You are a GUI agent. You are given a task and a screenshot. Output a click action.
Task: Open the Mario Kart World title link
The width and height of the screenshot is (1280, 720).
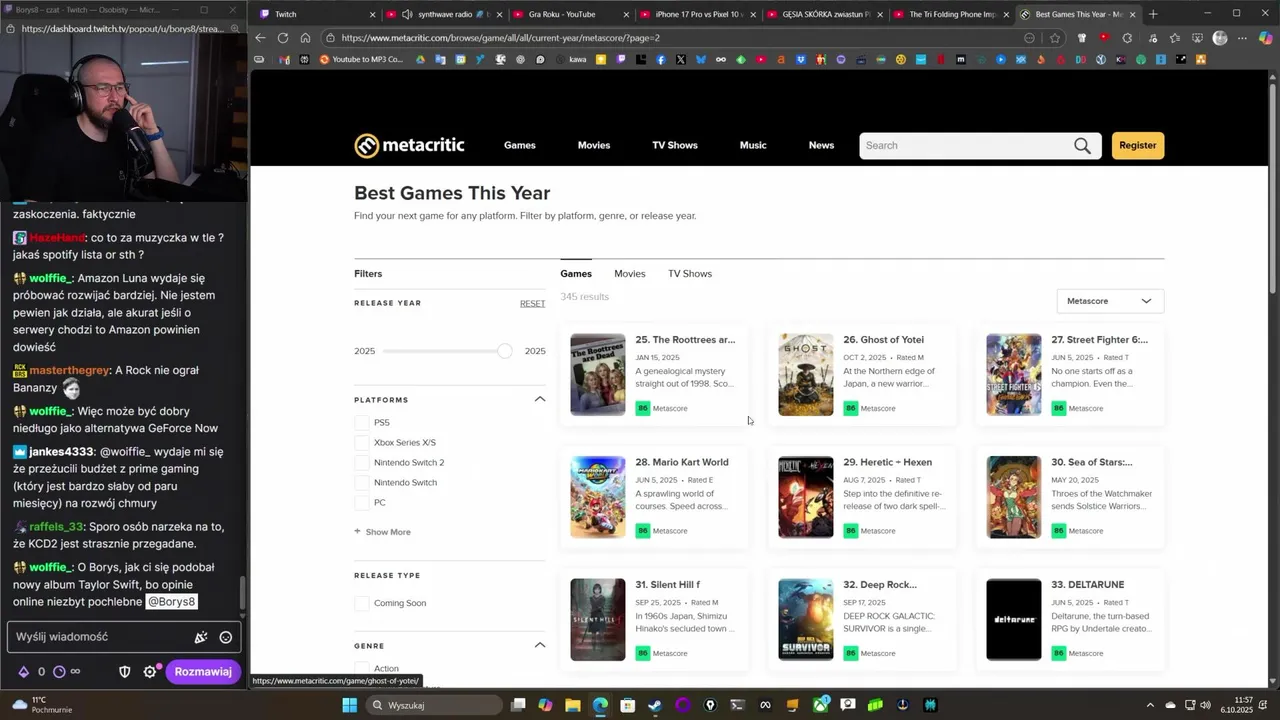pos(682,462)
